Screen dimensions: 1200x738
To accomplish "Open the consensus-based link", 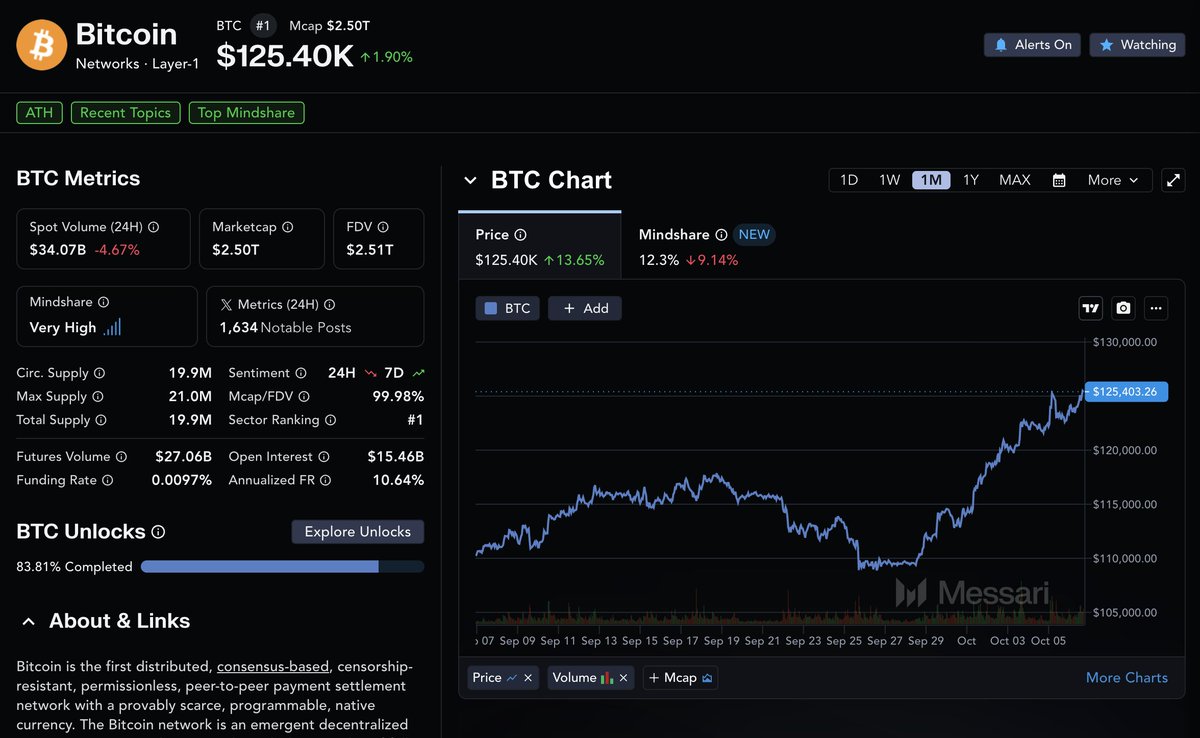I will (x=275, y=666).
